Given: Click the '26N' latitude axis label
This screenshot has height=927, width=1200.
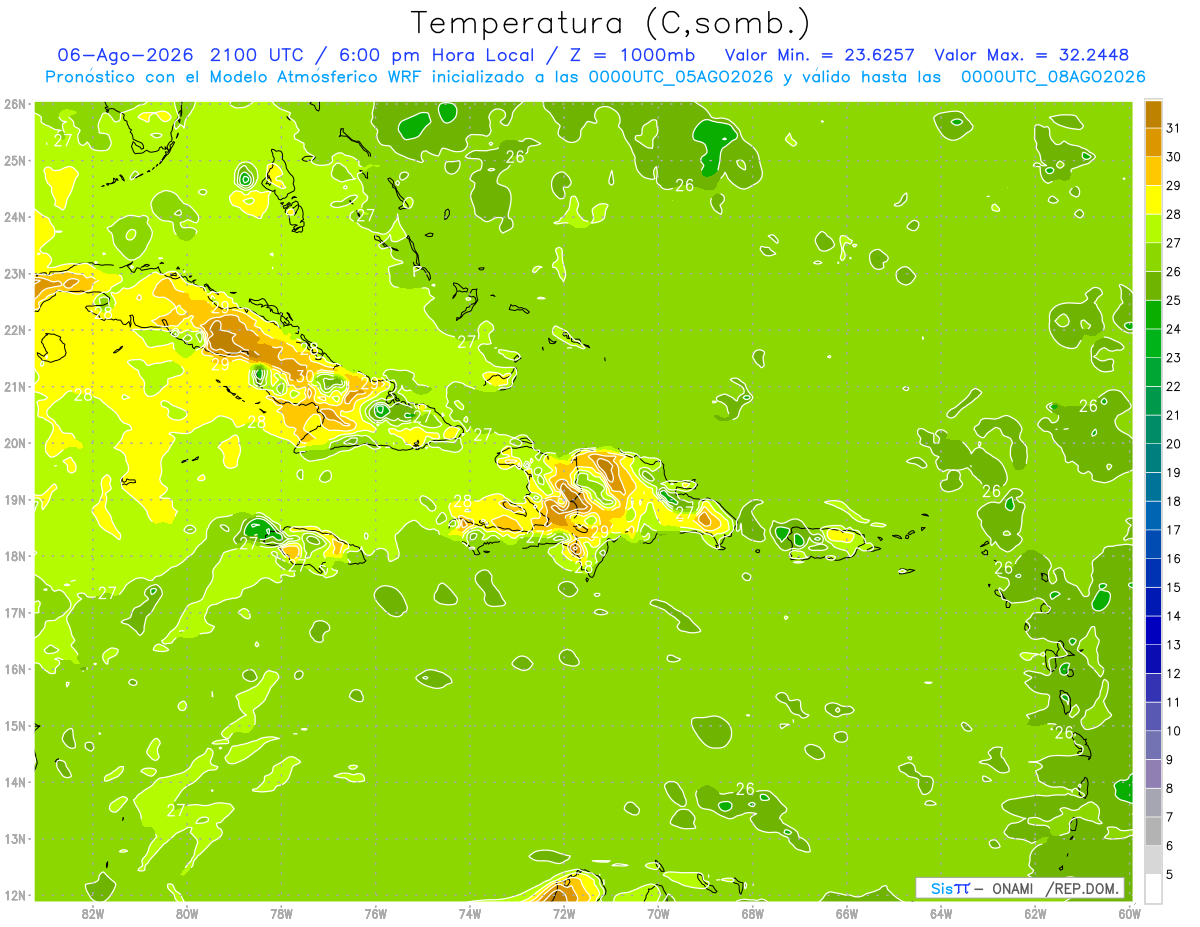Looking at the screenshot, I should pos(16,104).
